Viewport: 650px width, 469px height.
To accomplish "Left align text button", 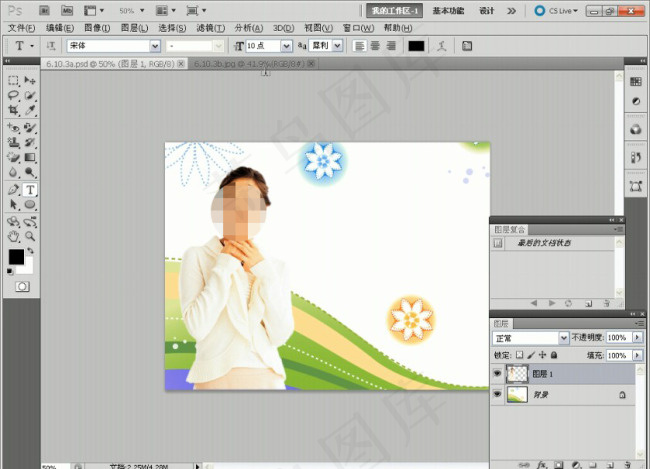I will point(359,46).
